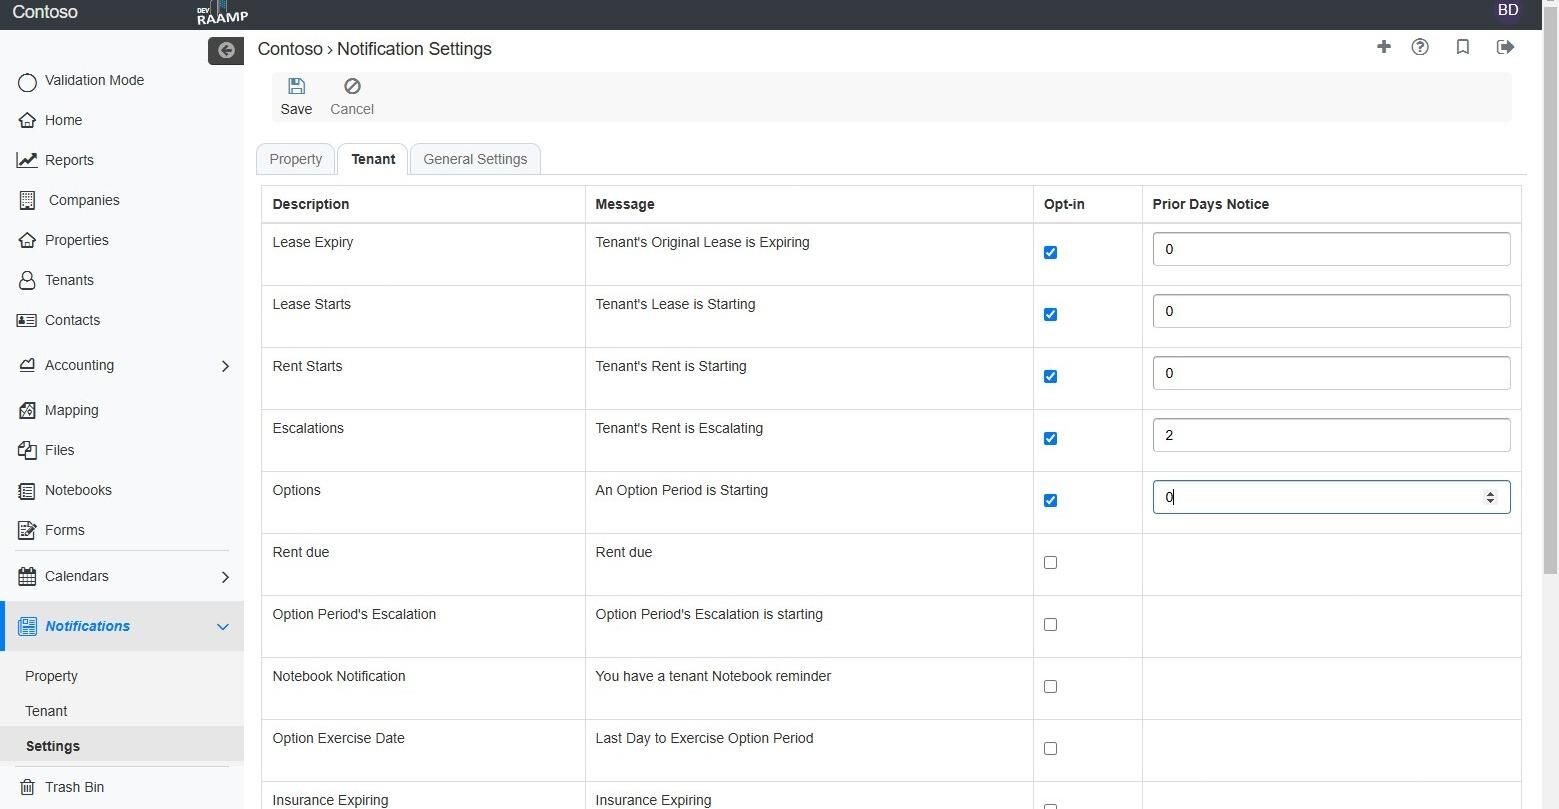Expand the Calendars menu chevron

click(225, 577)
